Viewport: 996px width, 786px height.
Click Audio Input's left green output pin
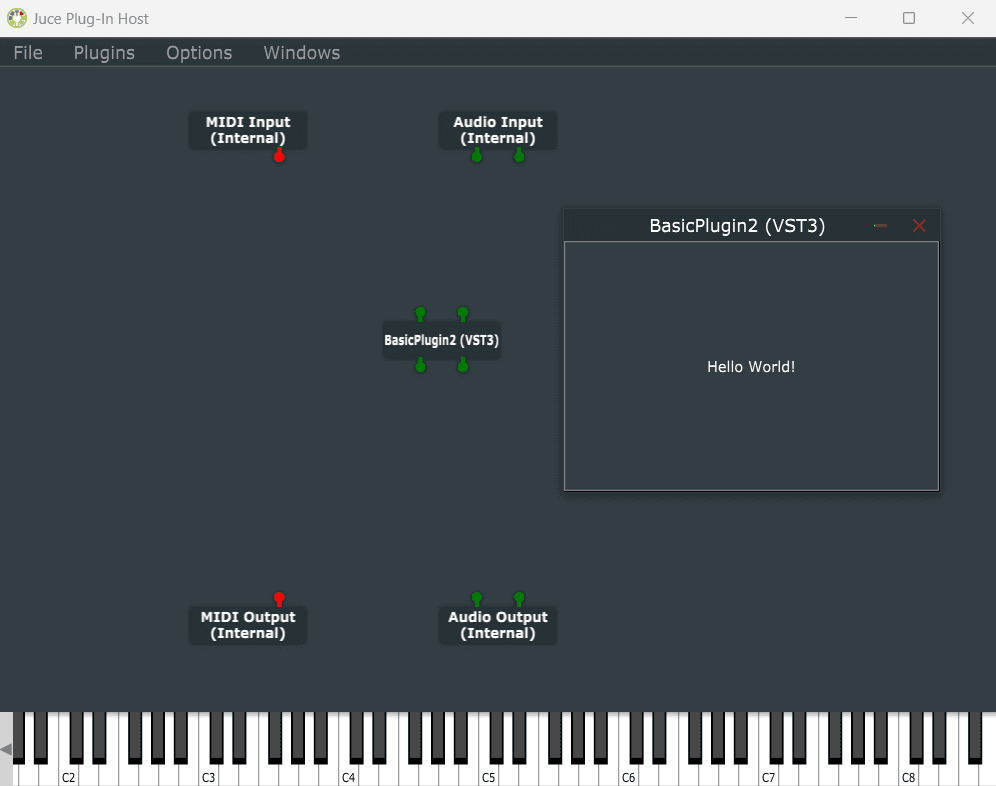[x=477, y=156]
